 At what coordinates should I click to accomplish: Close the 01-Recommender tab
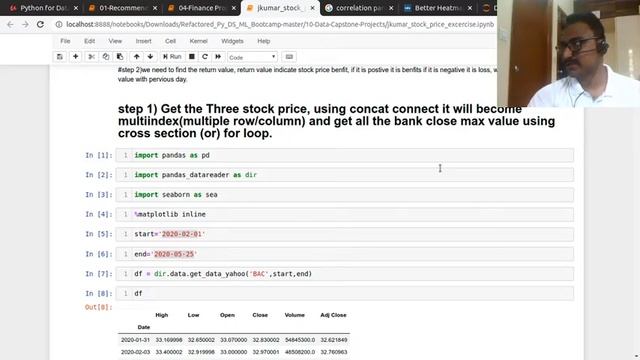pyautogui.click(x=155, y=8)
